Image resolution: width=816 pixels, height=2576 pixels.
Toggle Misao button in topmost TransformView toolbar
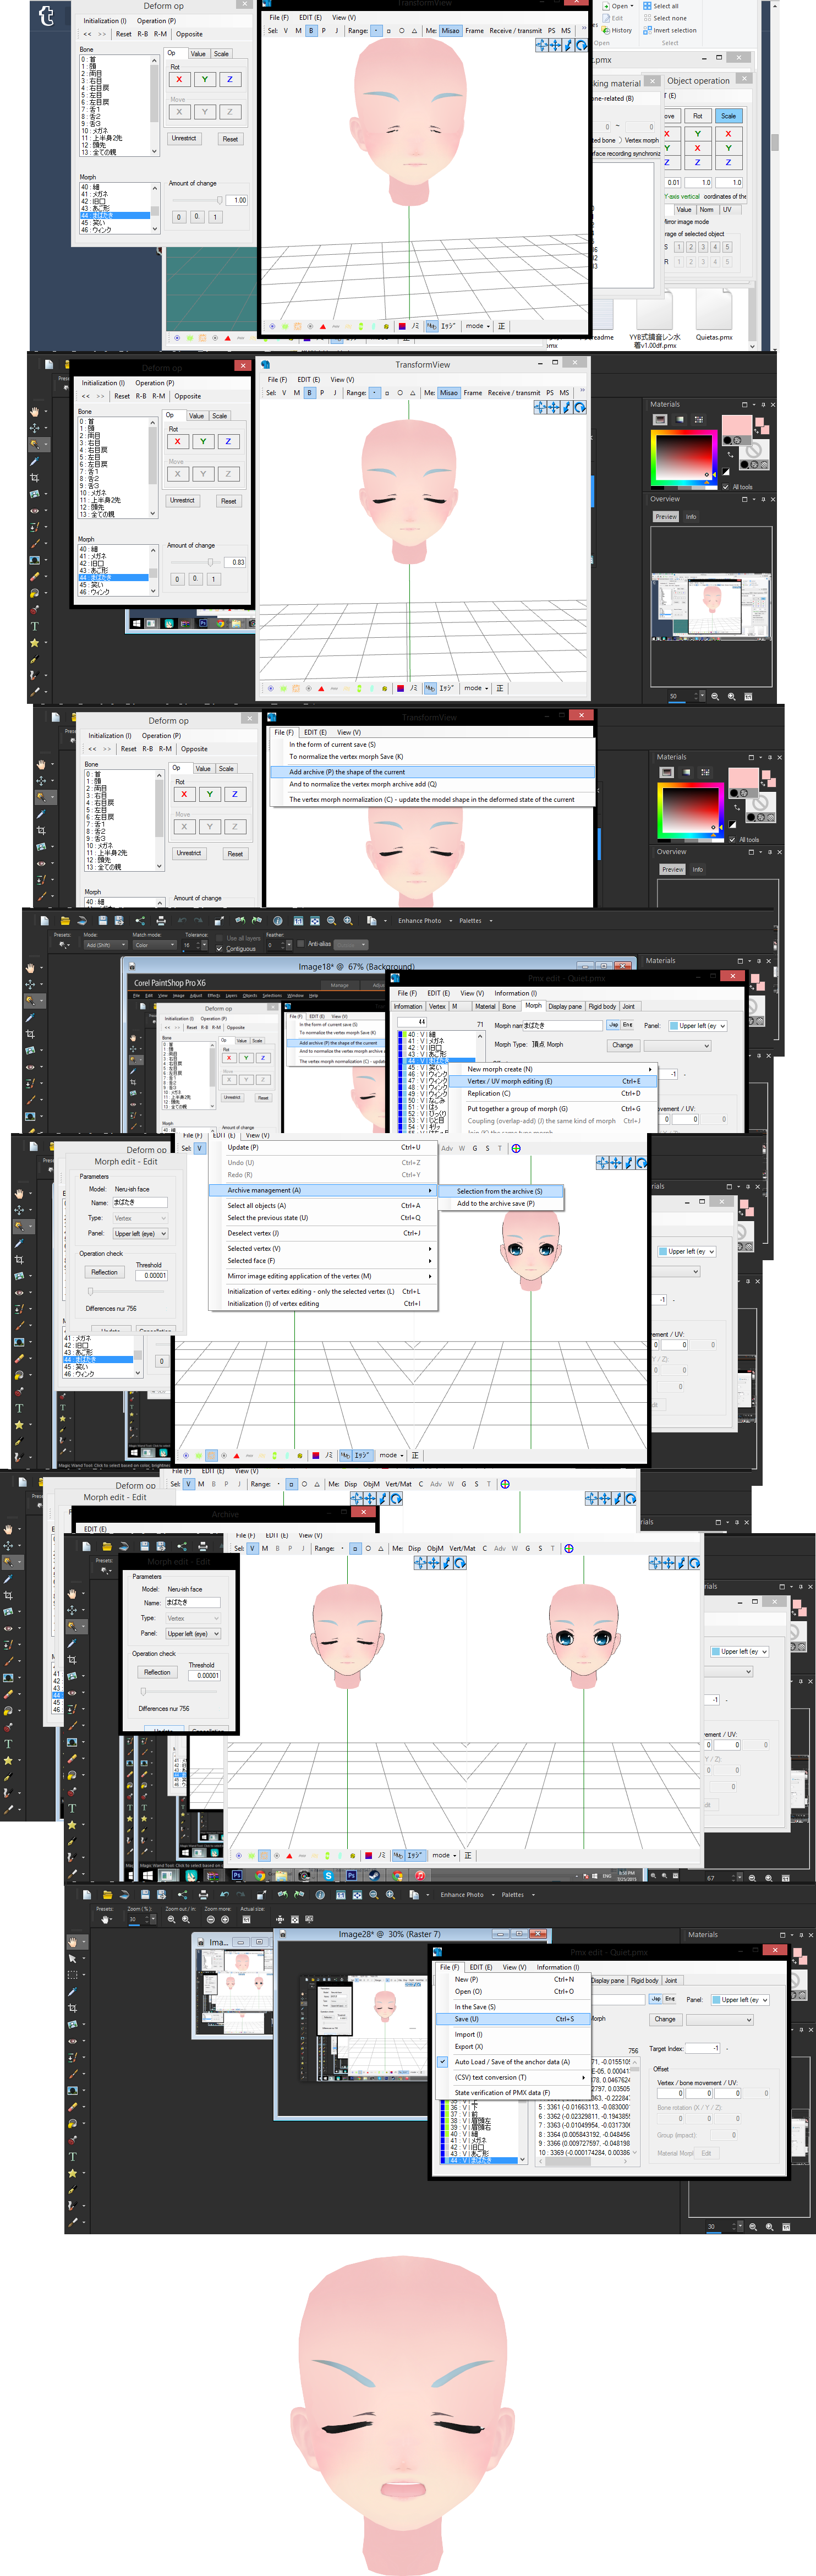point(451,30)
